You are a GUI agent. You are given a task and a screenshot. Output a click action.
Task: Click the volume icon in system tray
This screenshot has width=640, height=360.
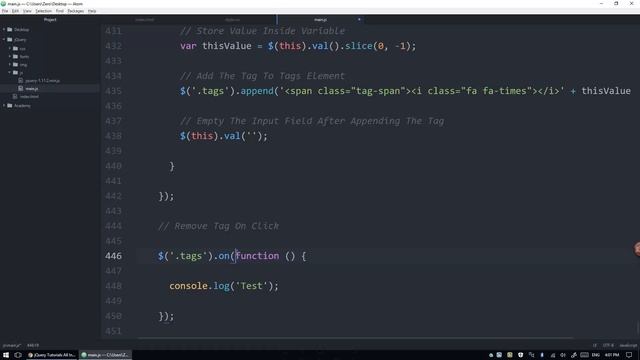[563, 355]
